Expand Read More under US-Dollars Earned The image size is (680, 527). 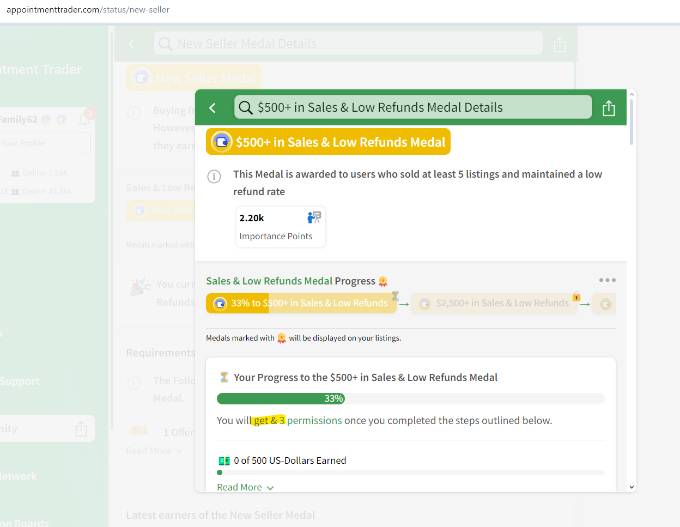point(245,487)
